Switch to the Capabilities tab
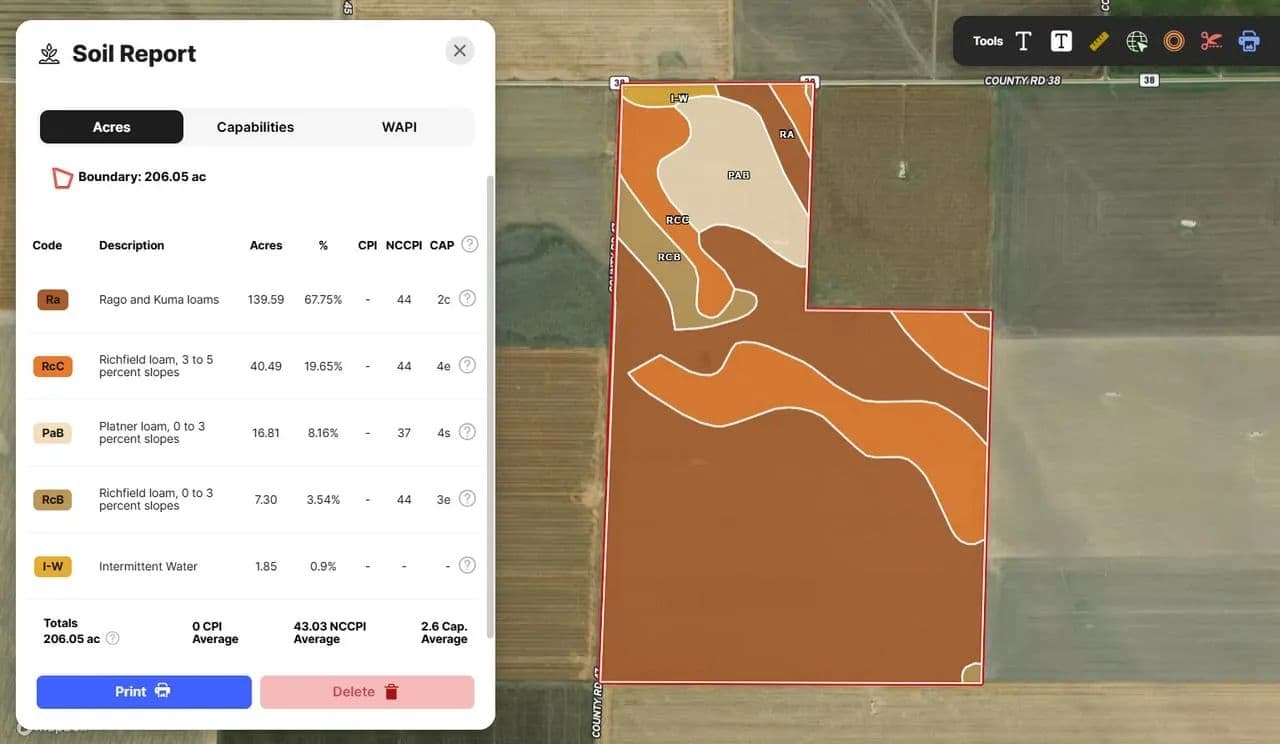The width and height of the screenshot is (1280, 744). [x=255, y=127]
